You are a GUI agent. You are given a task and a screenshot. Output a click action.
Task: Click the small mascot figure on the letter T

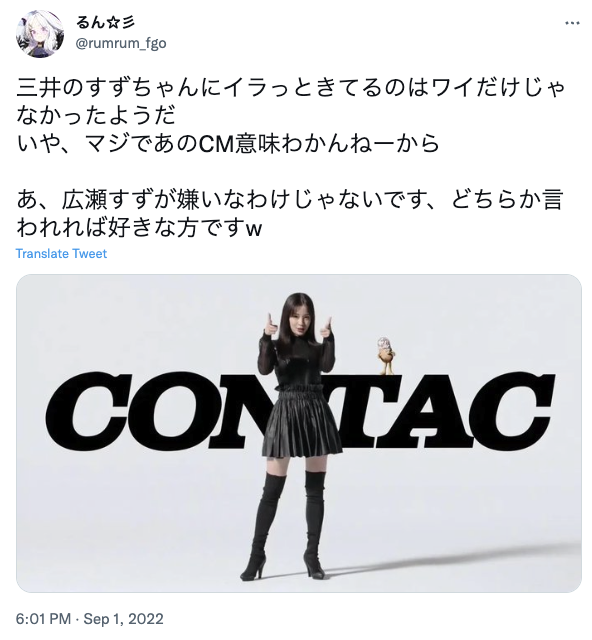384,355
